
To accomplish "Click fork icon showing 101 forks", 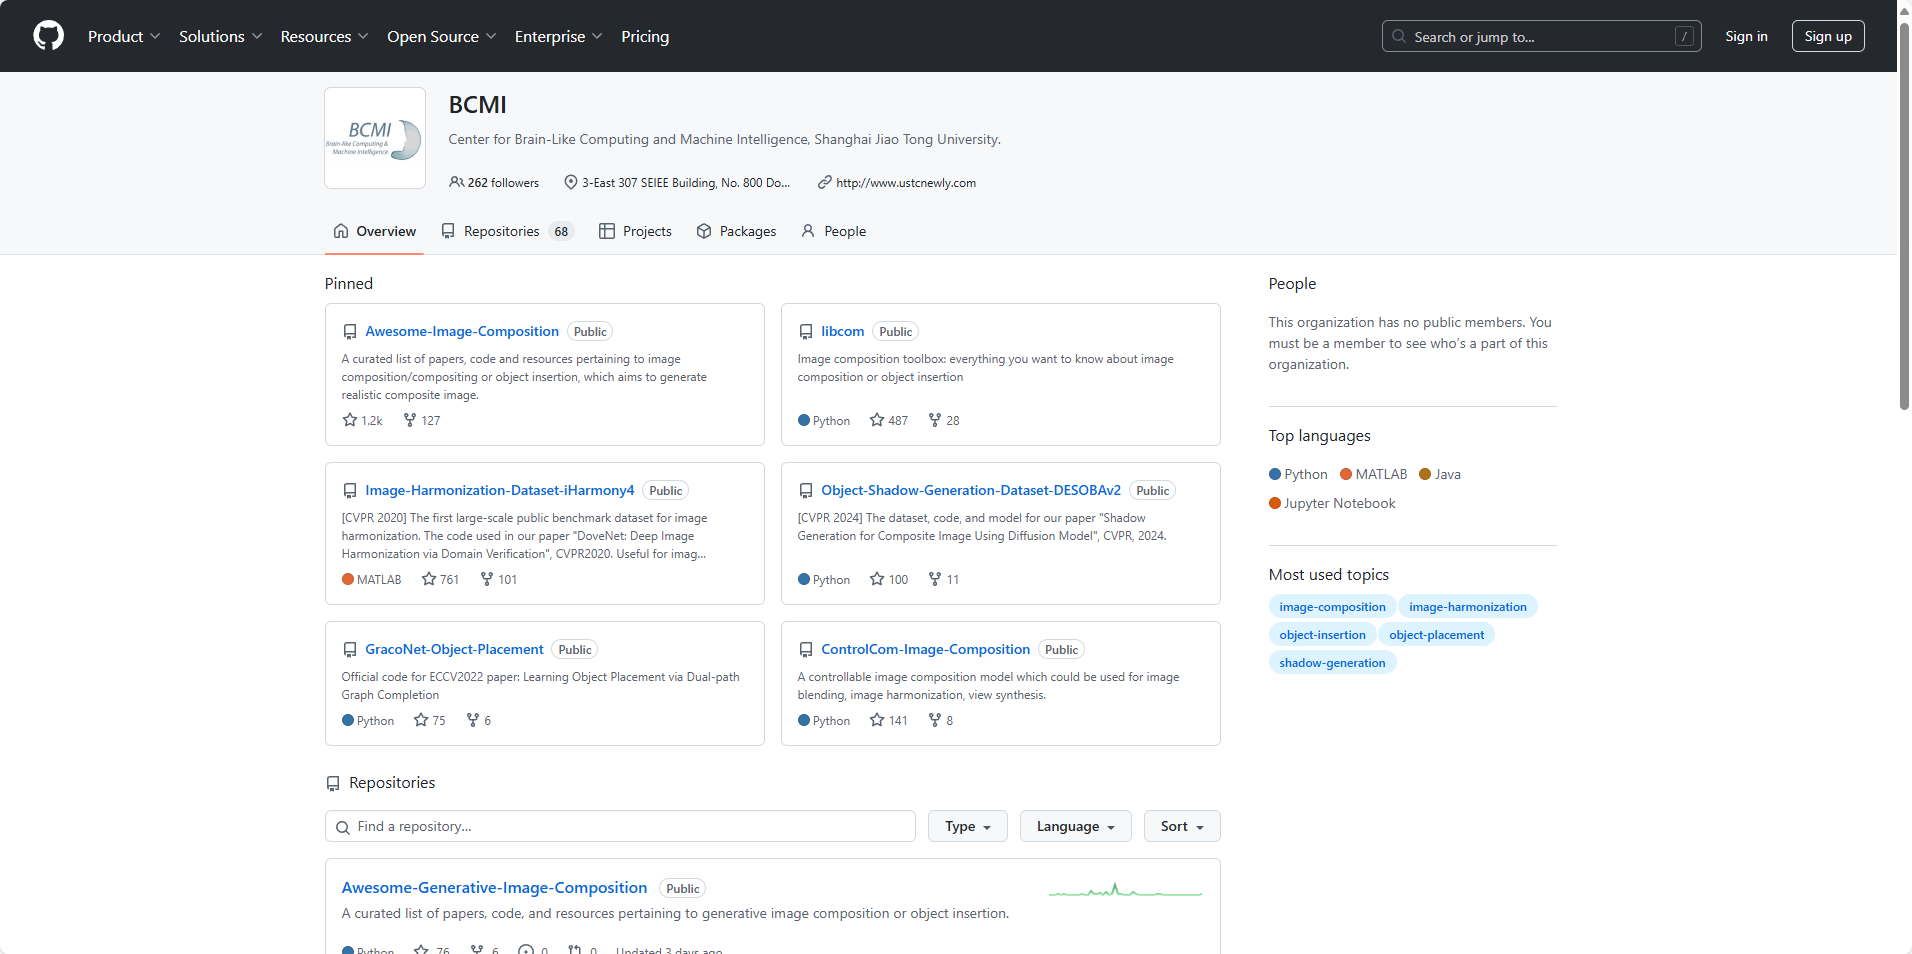I will pos(487,579).
